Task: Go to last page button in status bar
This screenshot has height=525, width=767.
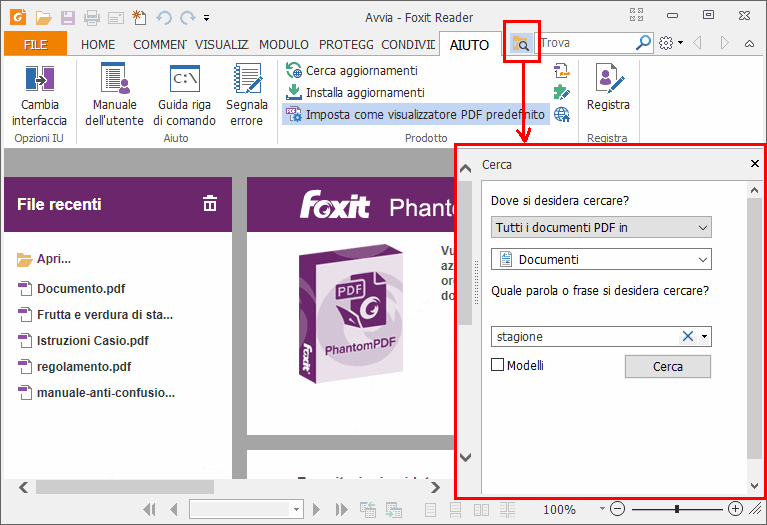Action: [341, 510]
